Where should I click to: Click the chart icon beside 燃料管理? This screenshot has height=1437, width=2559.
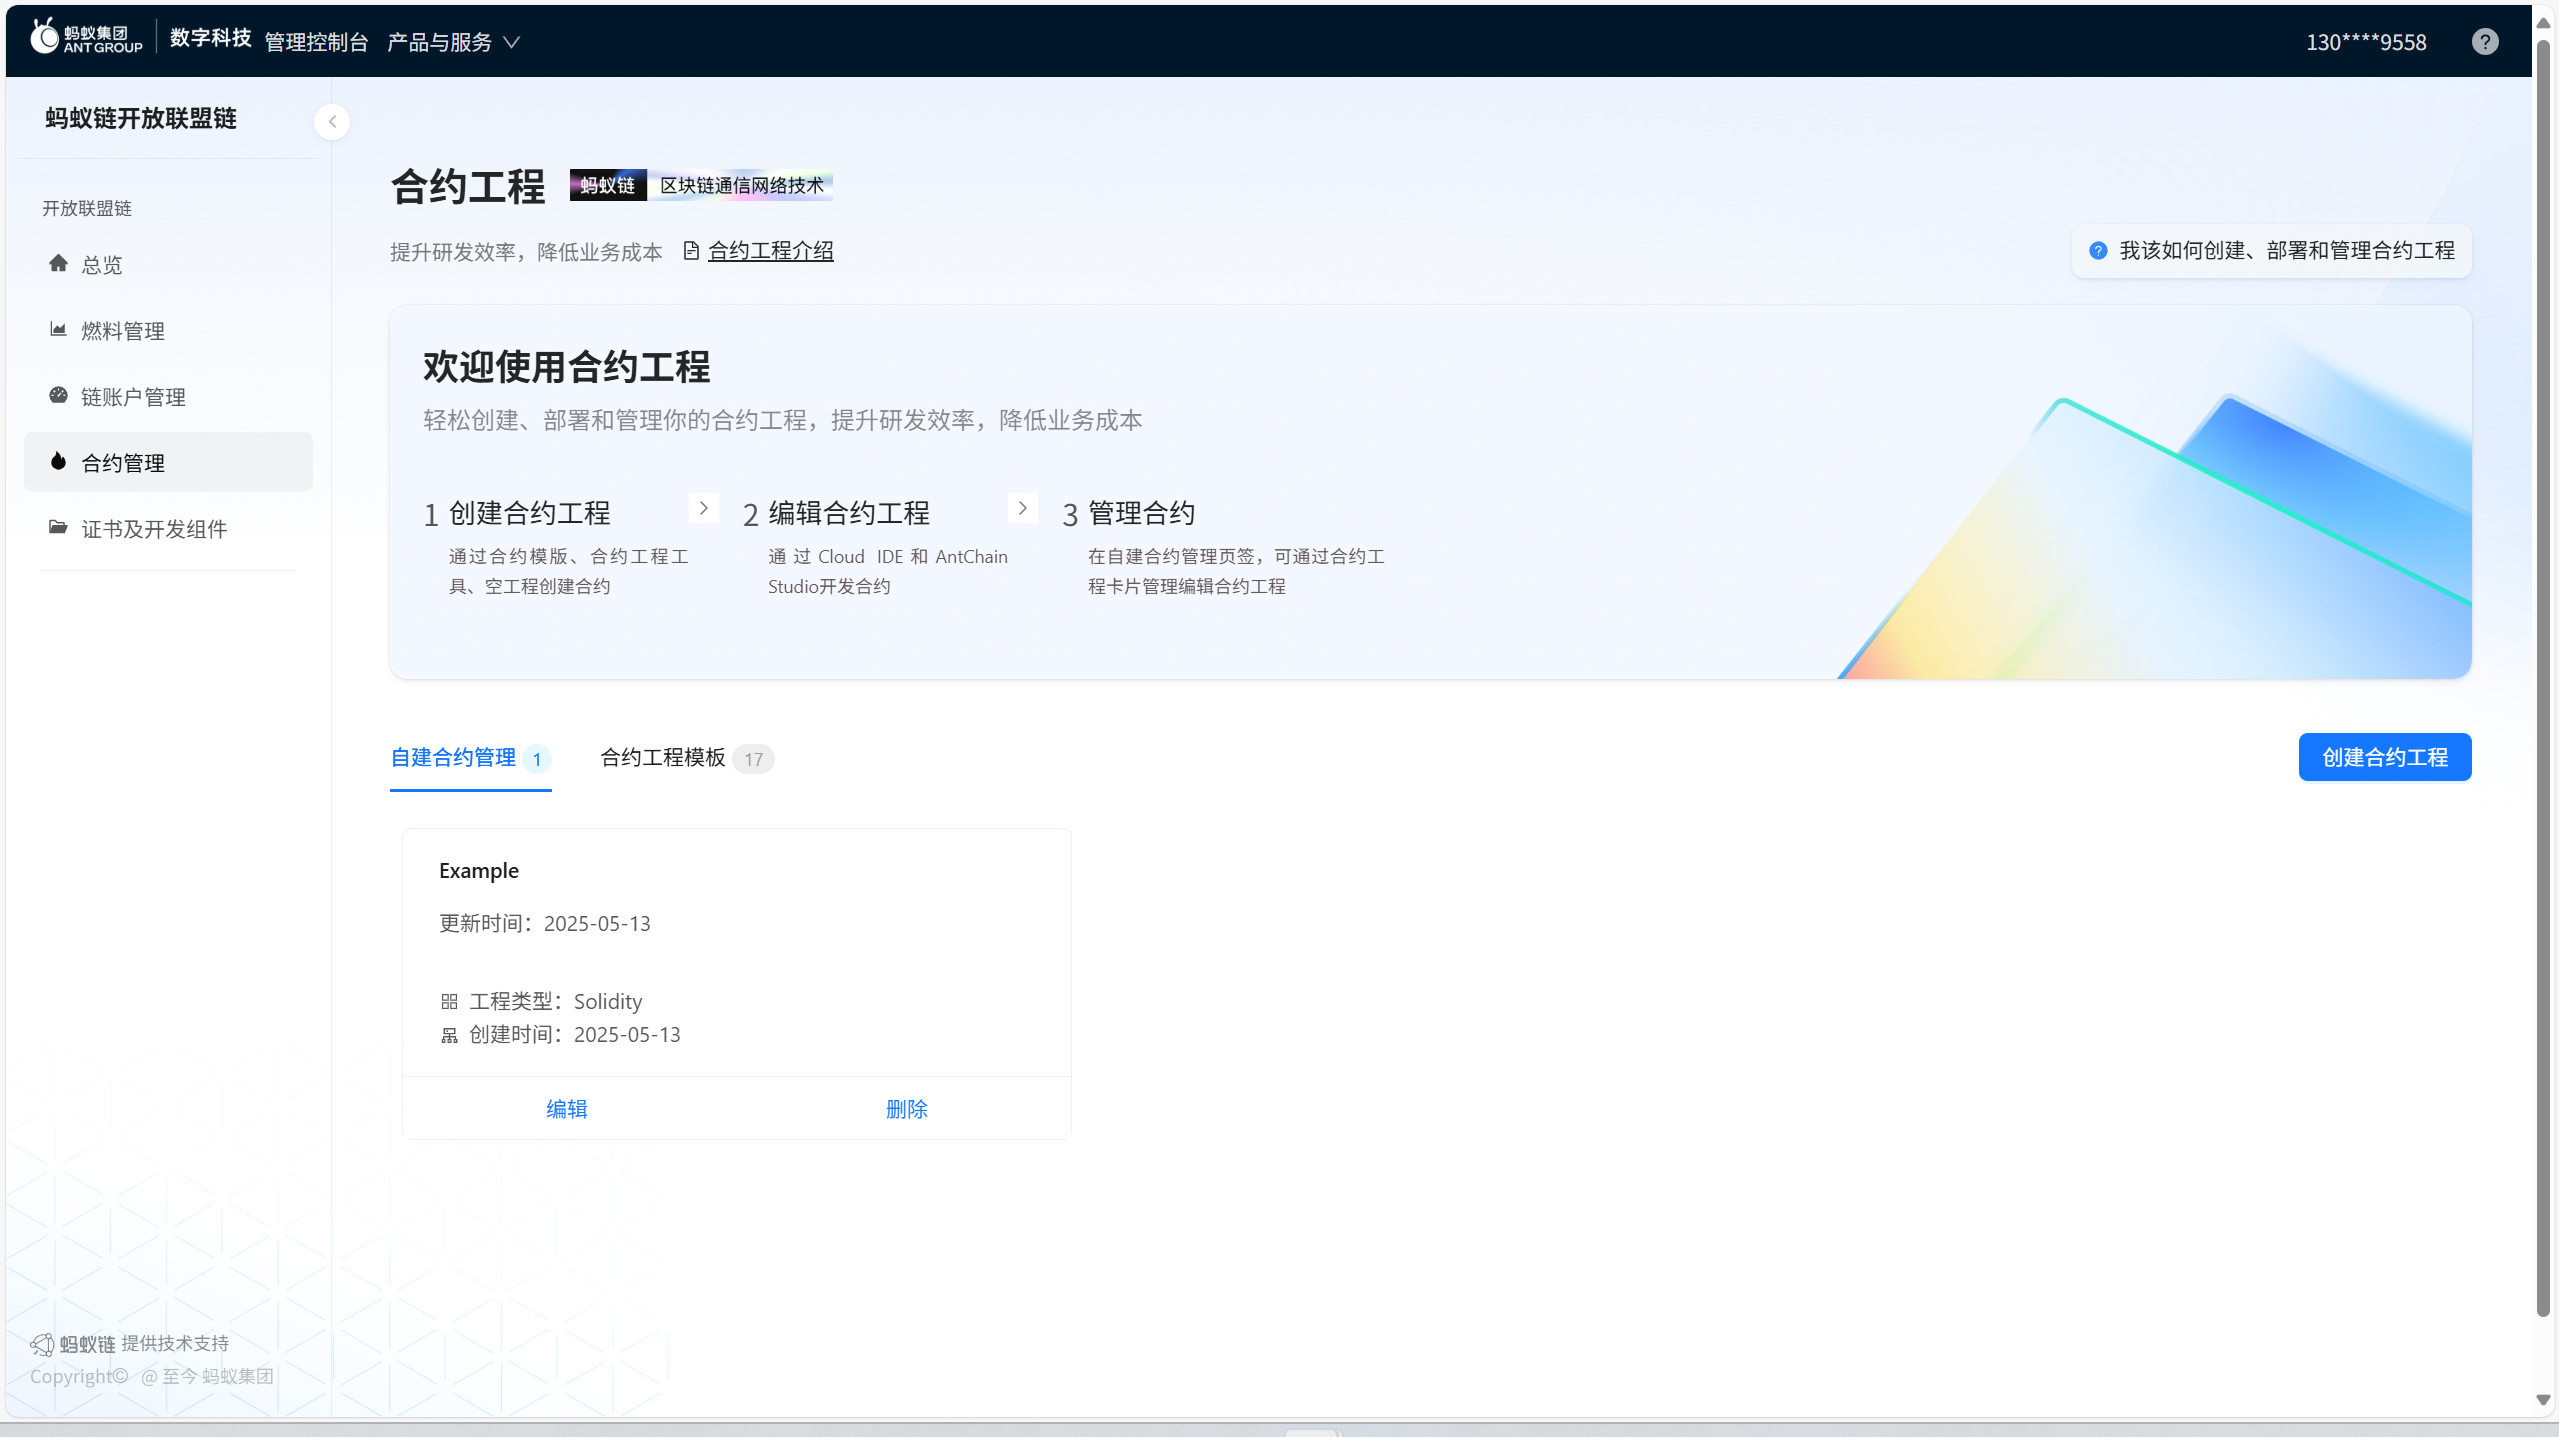58,330
